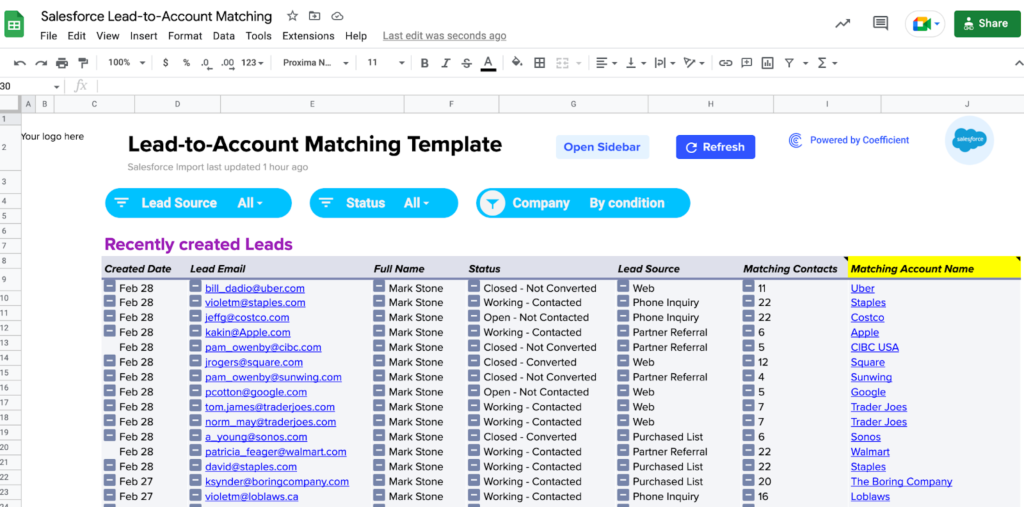The width and height of the screenshot is (1024, 507).
Task: Toggle bold formatting
Action: pos(424,63)
